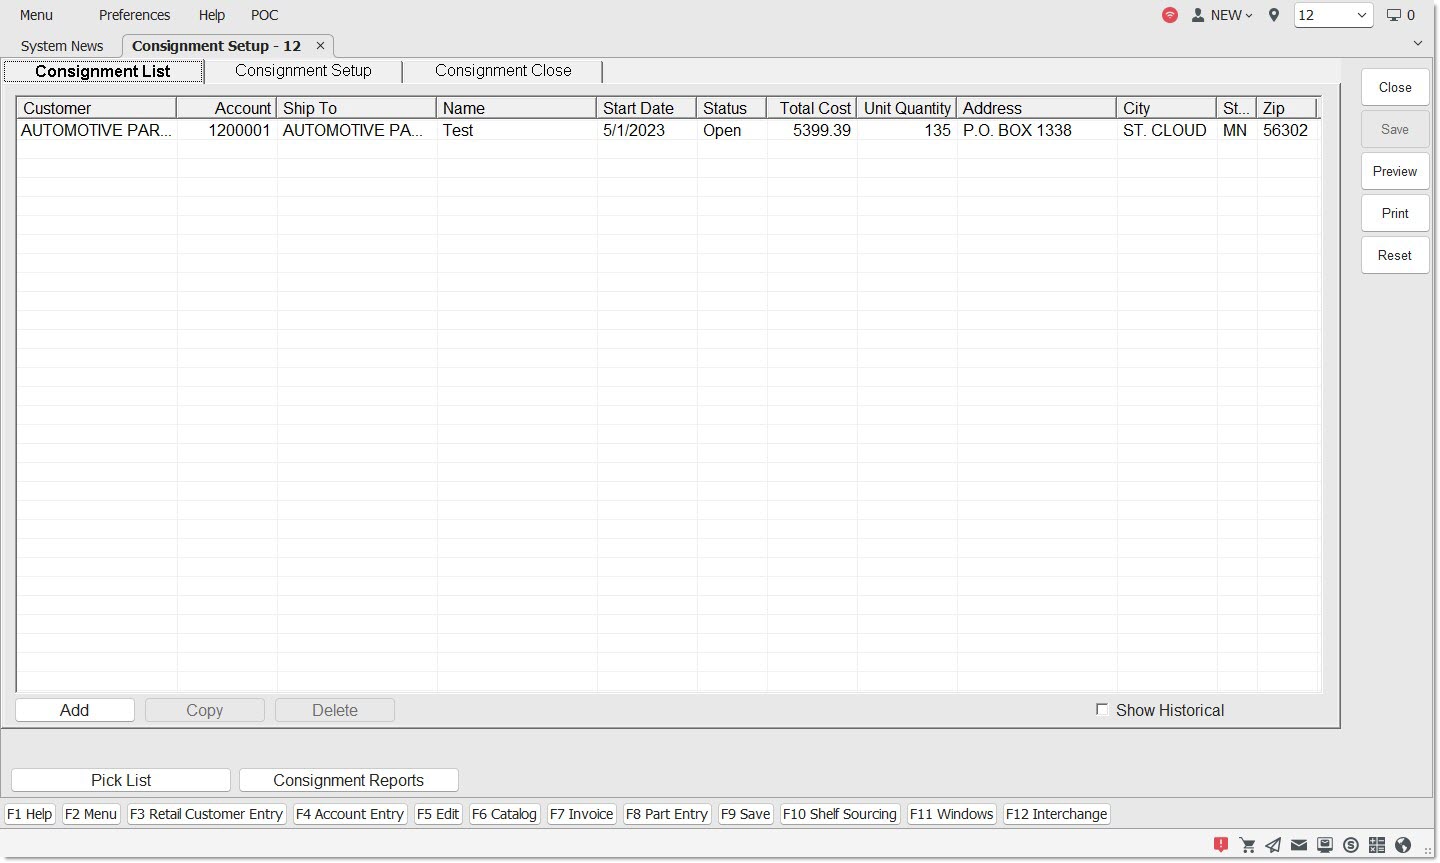The height and width of the screenshot is (863, 1440).
Task: Click the red Wi-Fi connection status icon
Action: [x=1169, y=15]
